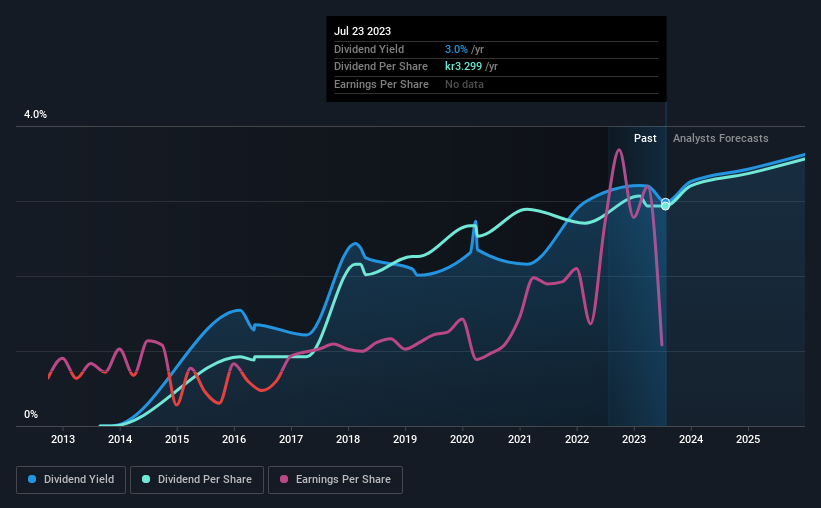Viewport: 821px width, 508px height.
Task: Click the 2017 x-axis label
Action: (291, 439)
